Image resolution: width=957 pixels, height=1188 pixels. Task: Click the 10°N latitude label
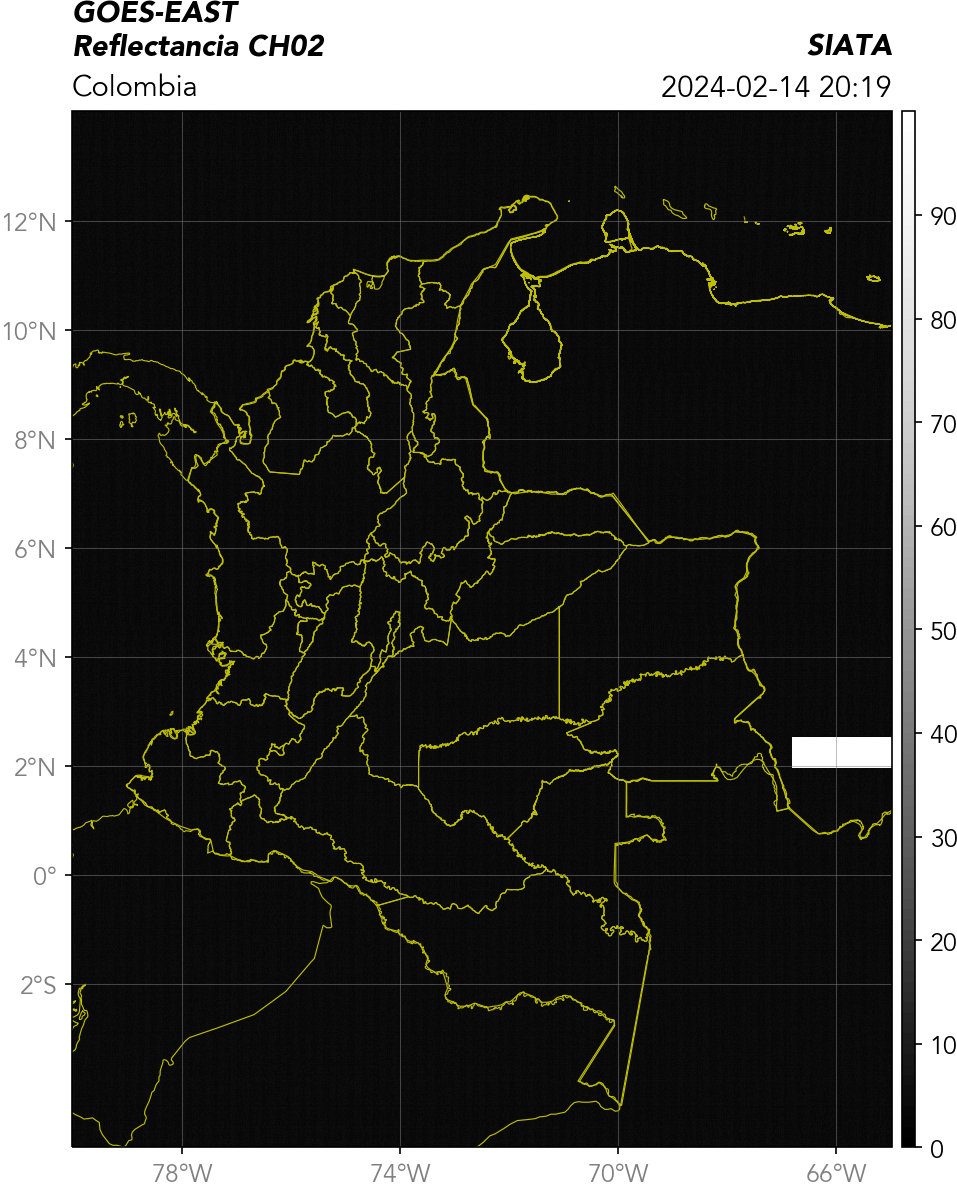[29, 331]
